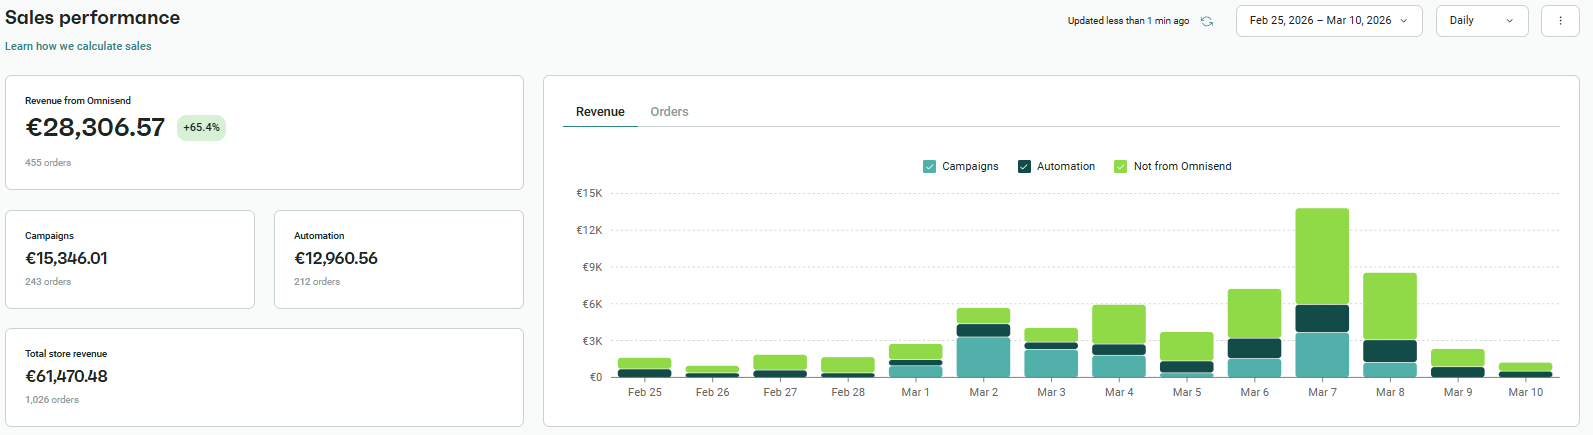1593x435 pixels.
Task: Click the Automation revenue card
Action: click(x=399, y=259)
